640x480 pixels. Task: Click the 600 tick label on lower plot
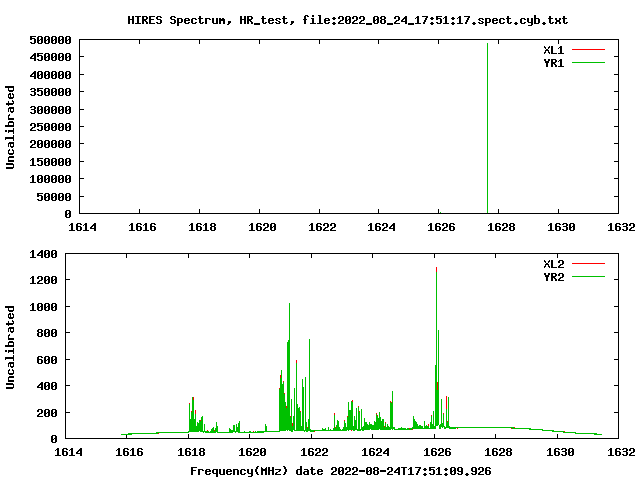[47, 360]
